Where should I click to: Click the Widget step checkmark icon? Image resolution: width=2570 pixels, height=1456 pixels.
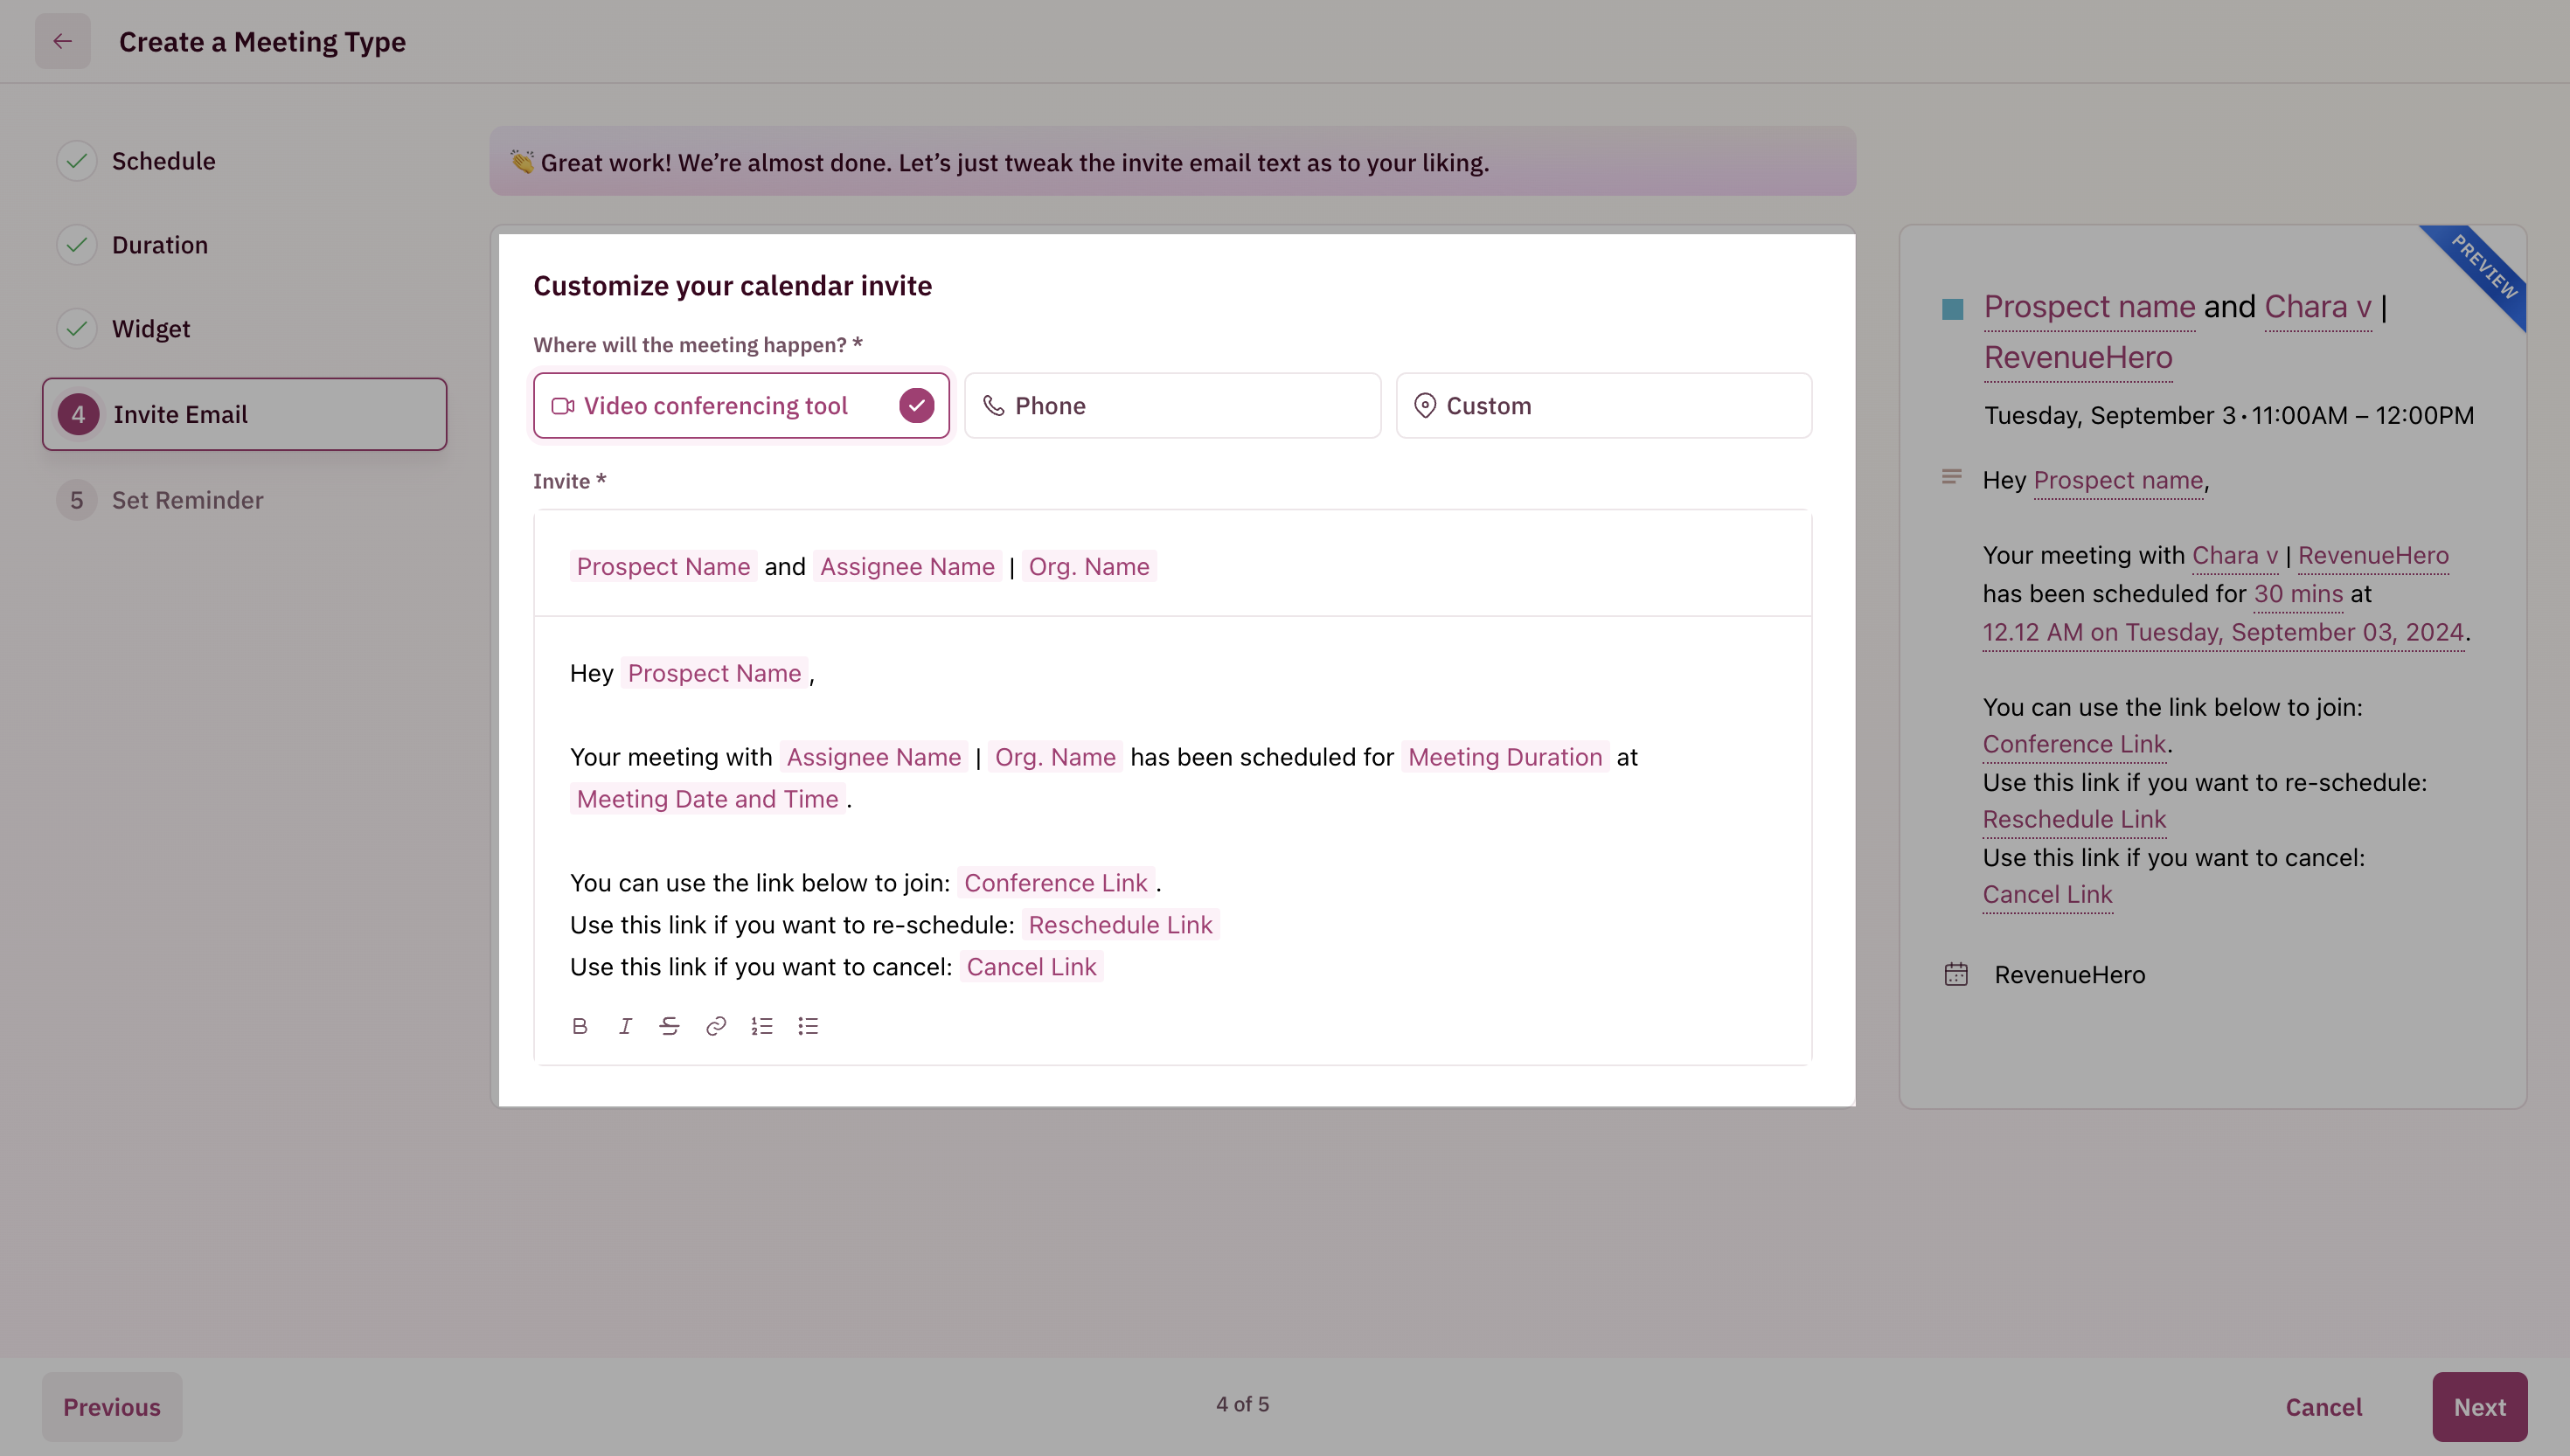pos(77,329)
